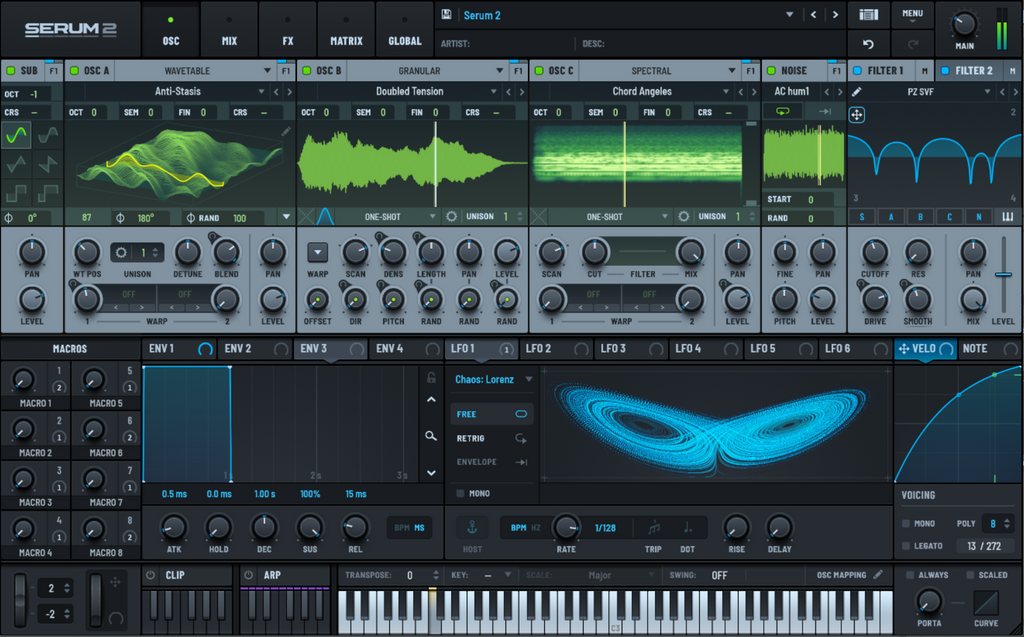1024x637 pixels.
Task: Click the noise loop mode icon
Action: [782, 112]
